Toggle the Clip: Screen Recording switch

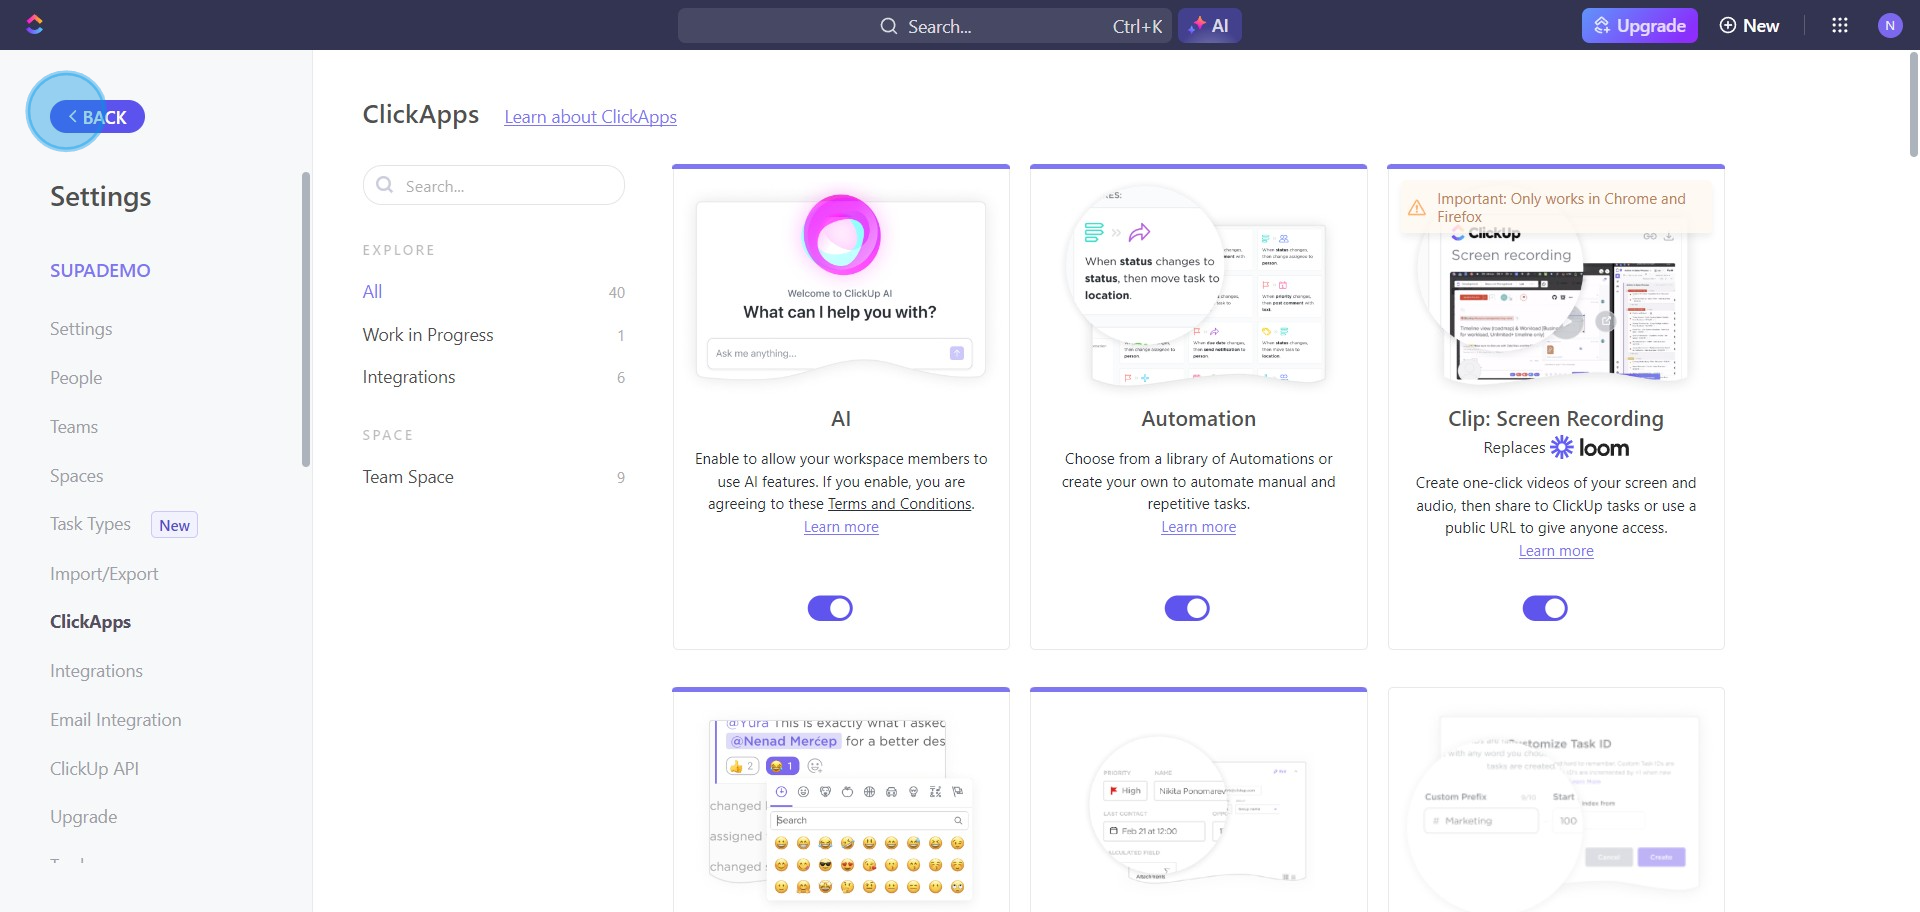[x=1545, y=608]
